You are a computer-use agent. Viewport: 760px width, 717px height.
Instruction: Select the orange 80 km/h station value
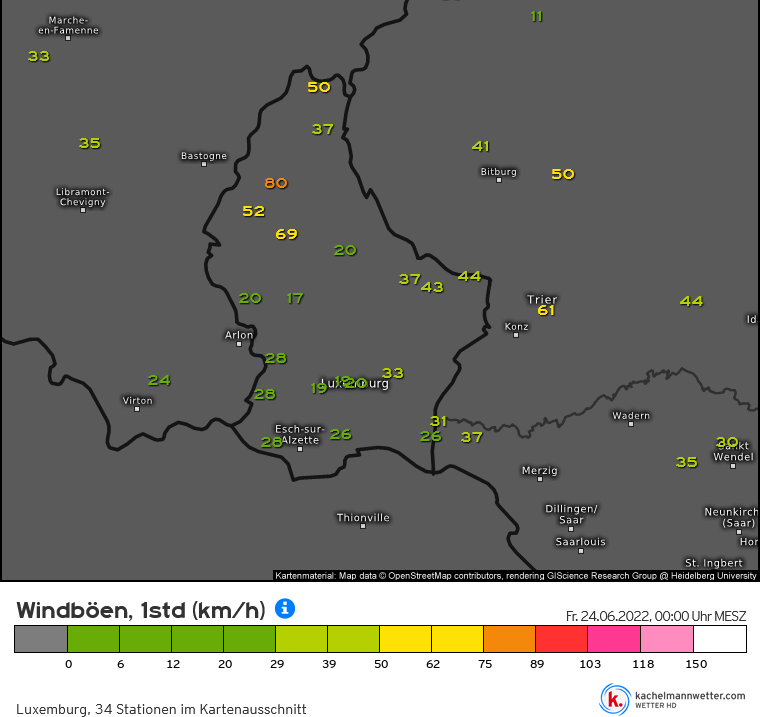(276, 183)
